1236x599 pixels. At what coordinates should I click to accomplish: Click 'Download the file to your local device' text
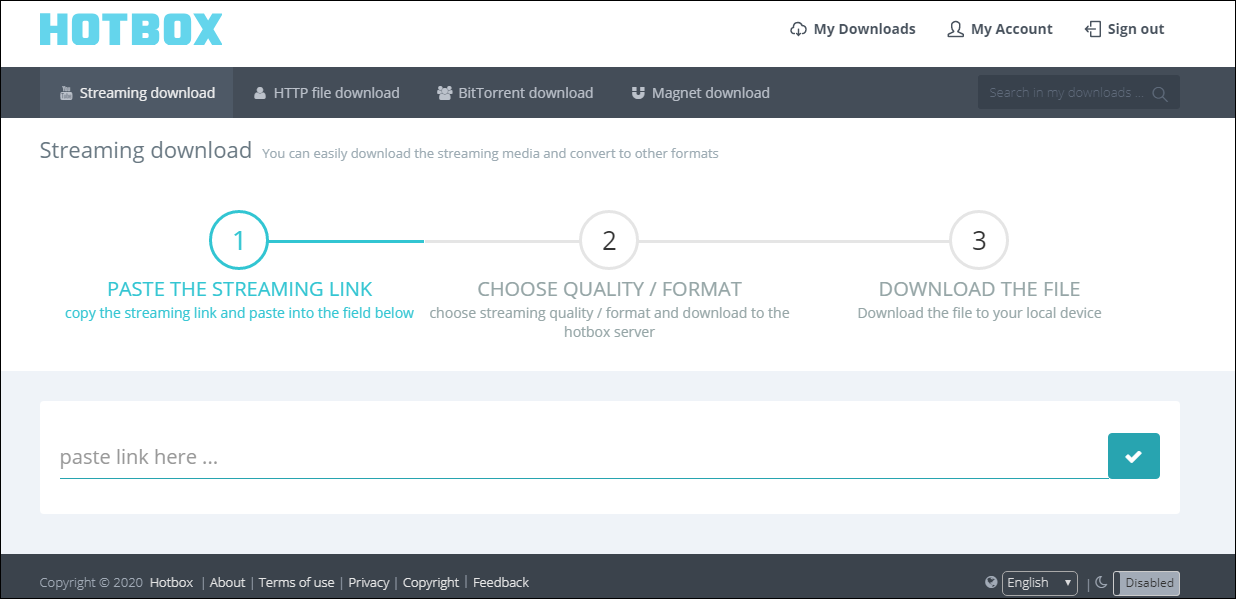point(979,313)
